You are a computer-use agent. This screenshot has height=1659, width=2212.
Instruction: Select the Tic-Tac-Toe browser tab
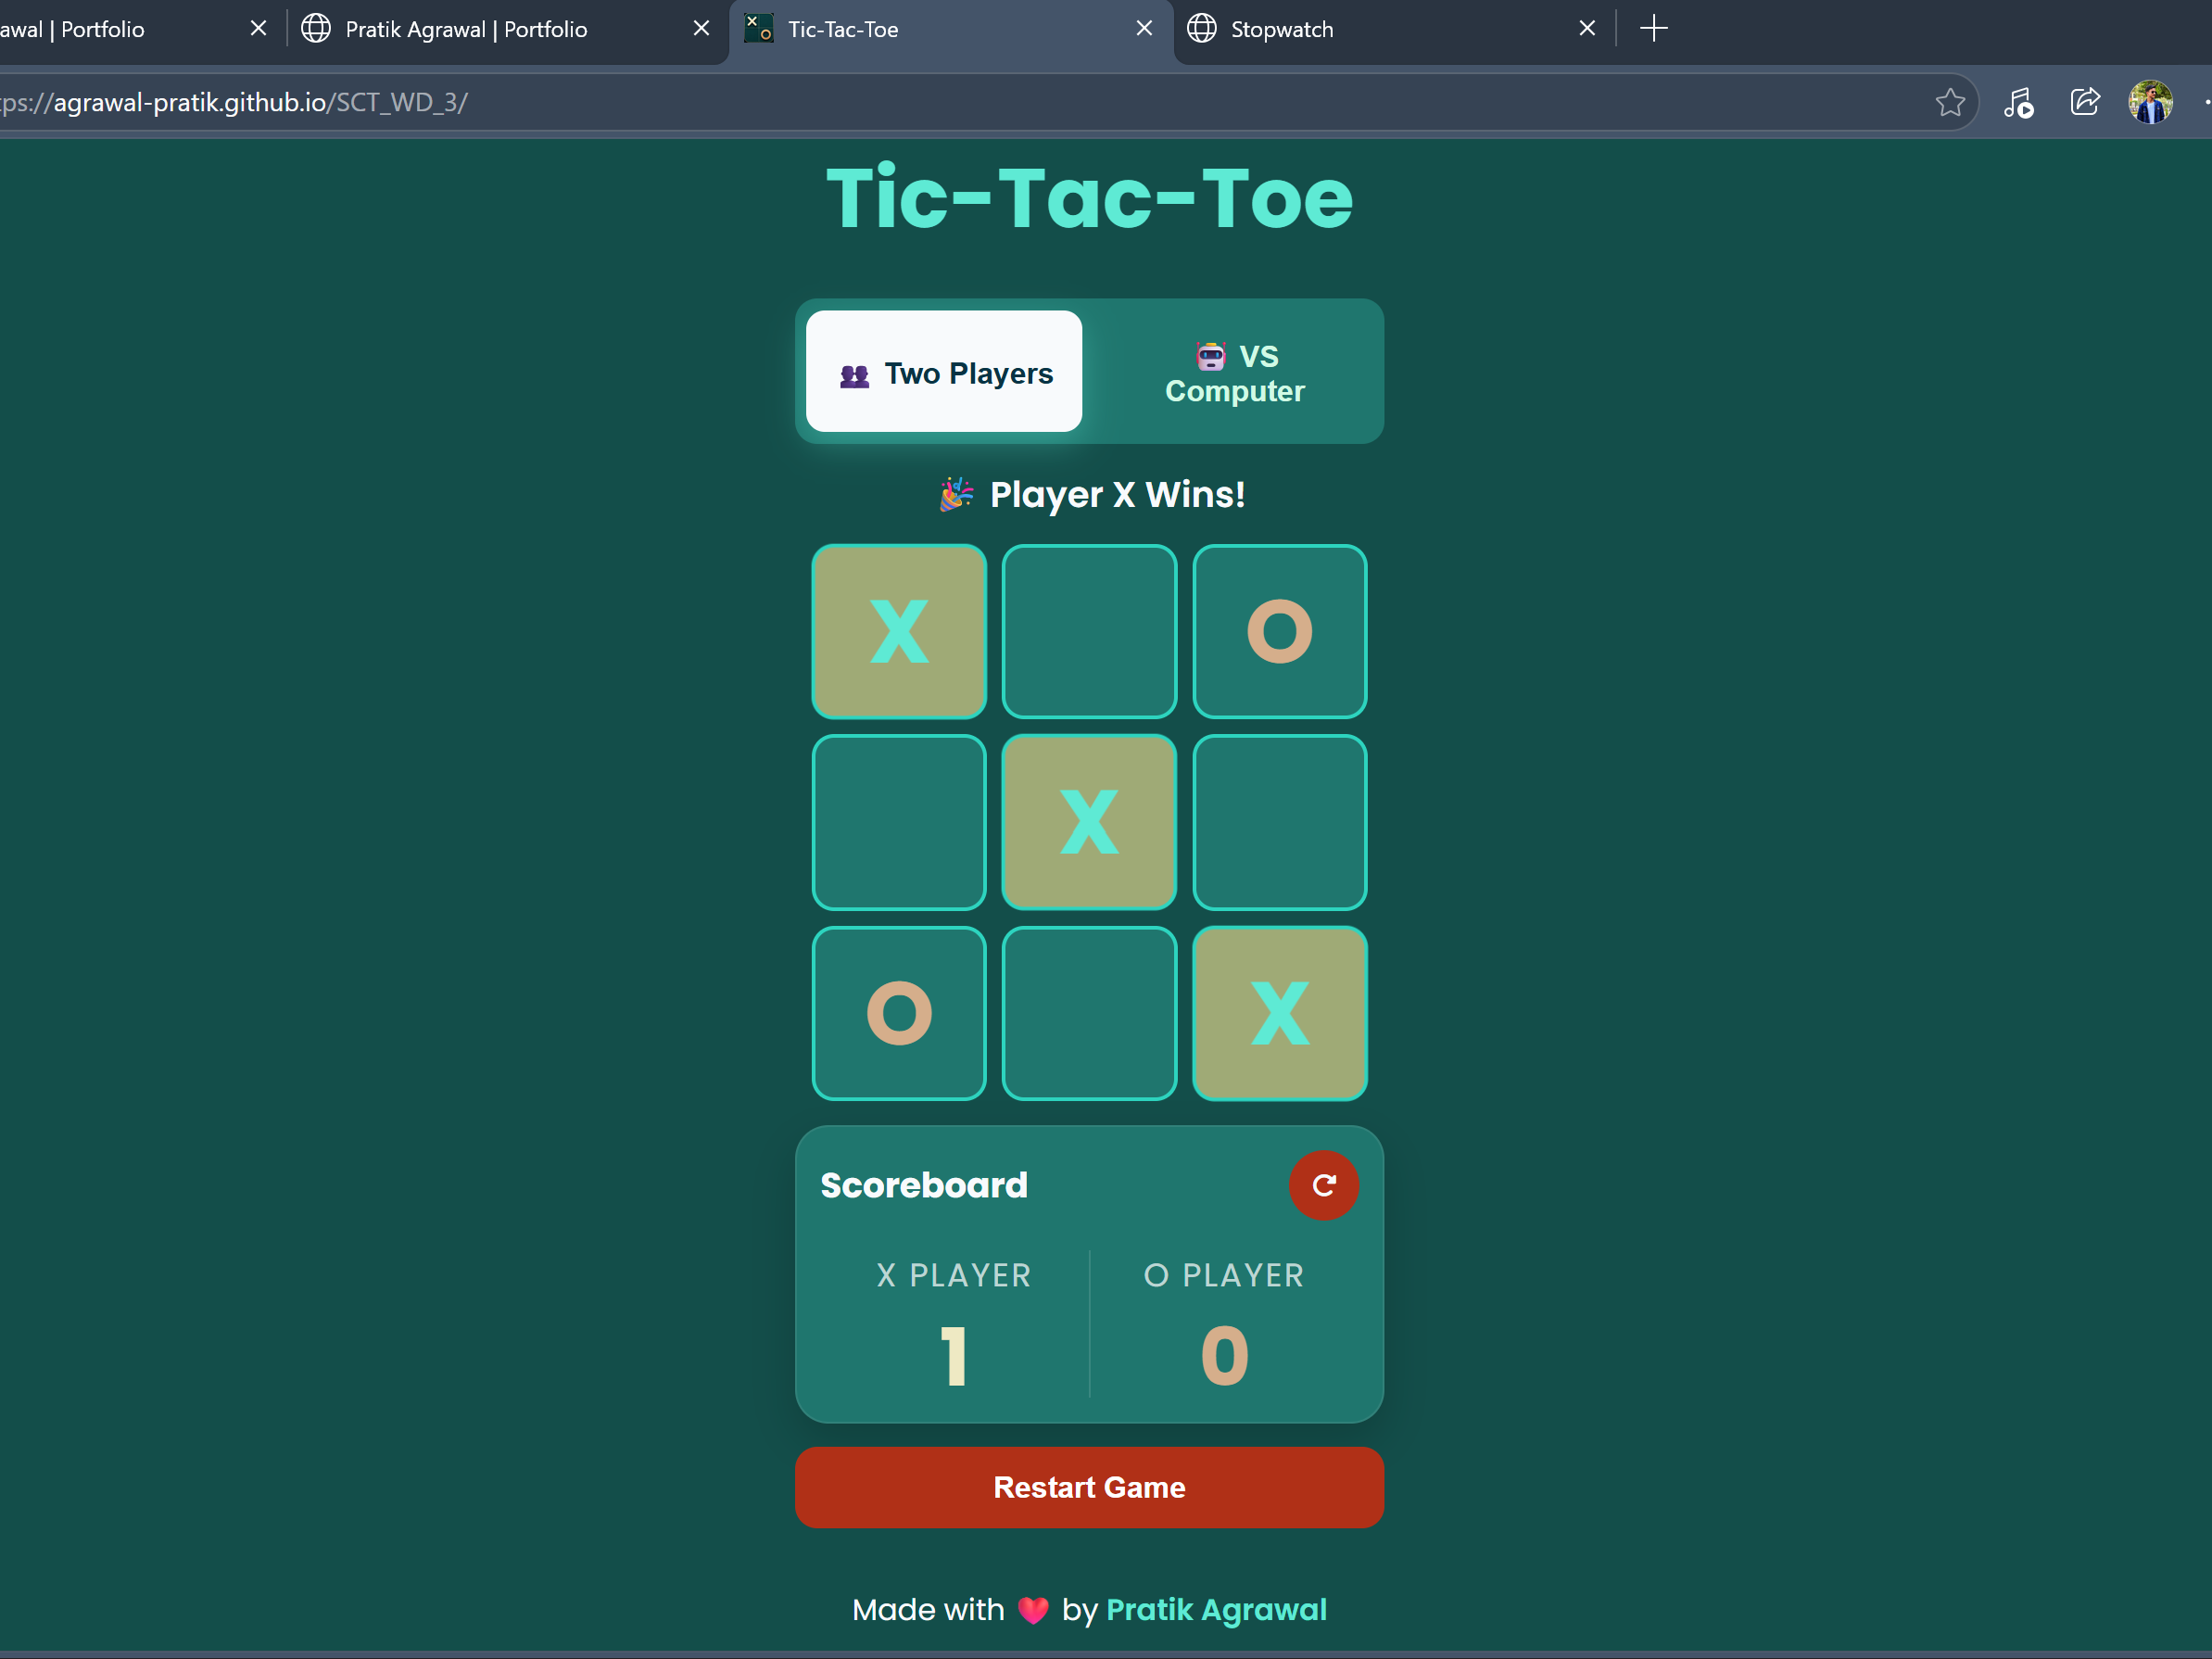coord(952,30)
